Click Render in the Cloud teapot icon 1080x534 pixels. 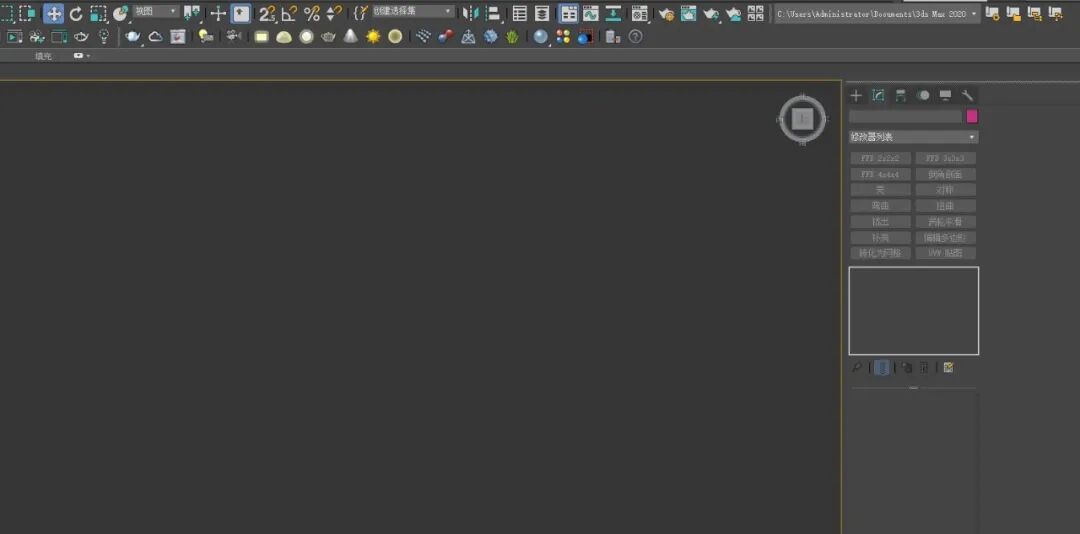tap(734, 13)
